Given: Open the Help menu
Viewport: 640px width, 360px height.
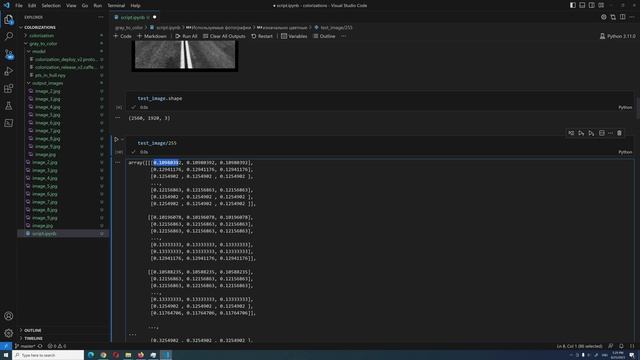Looking at the screenshot, I should point(136,6).
